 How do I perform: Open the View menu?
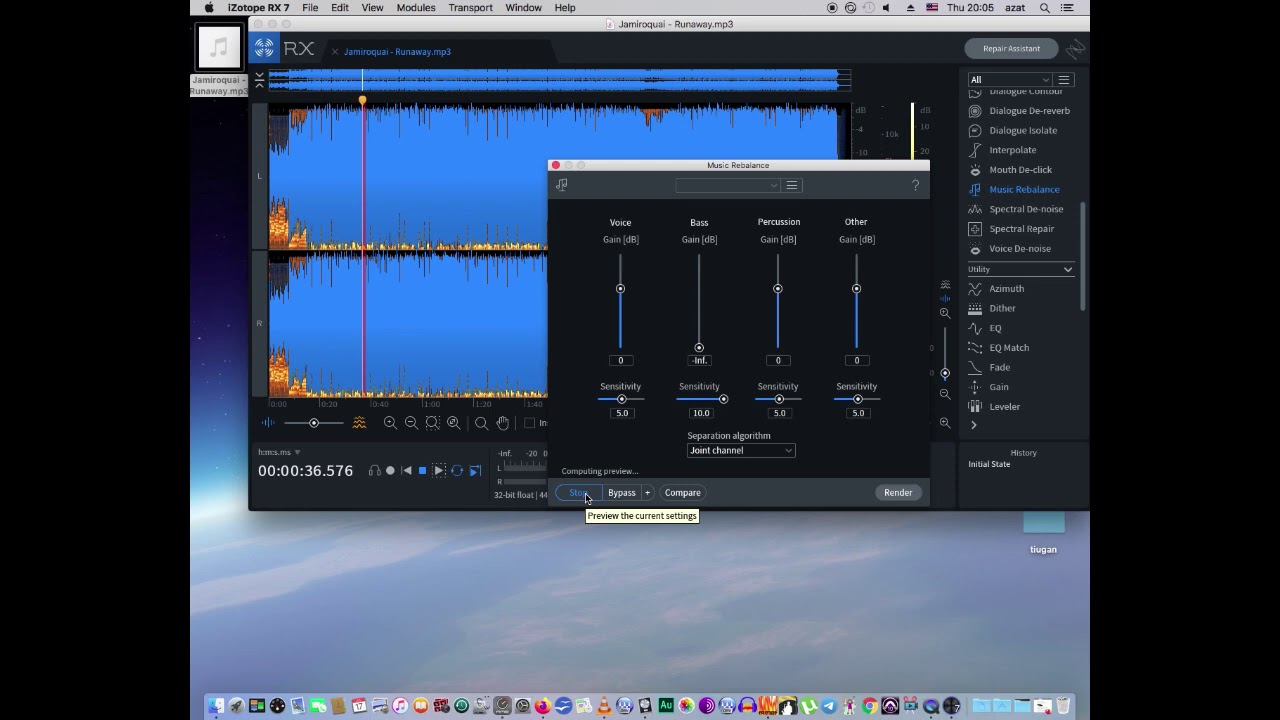(x=372, y=8)
